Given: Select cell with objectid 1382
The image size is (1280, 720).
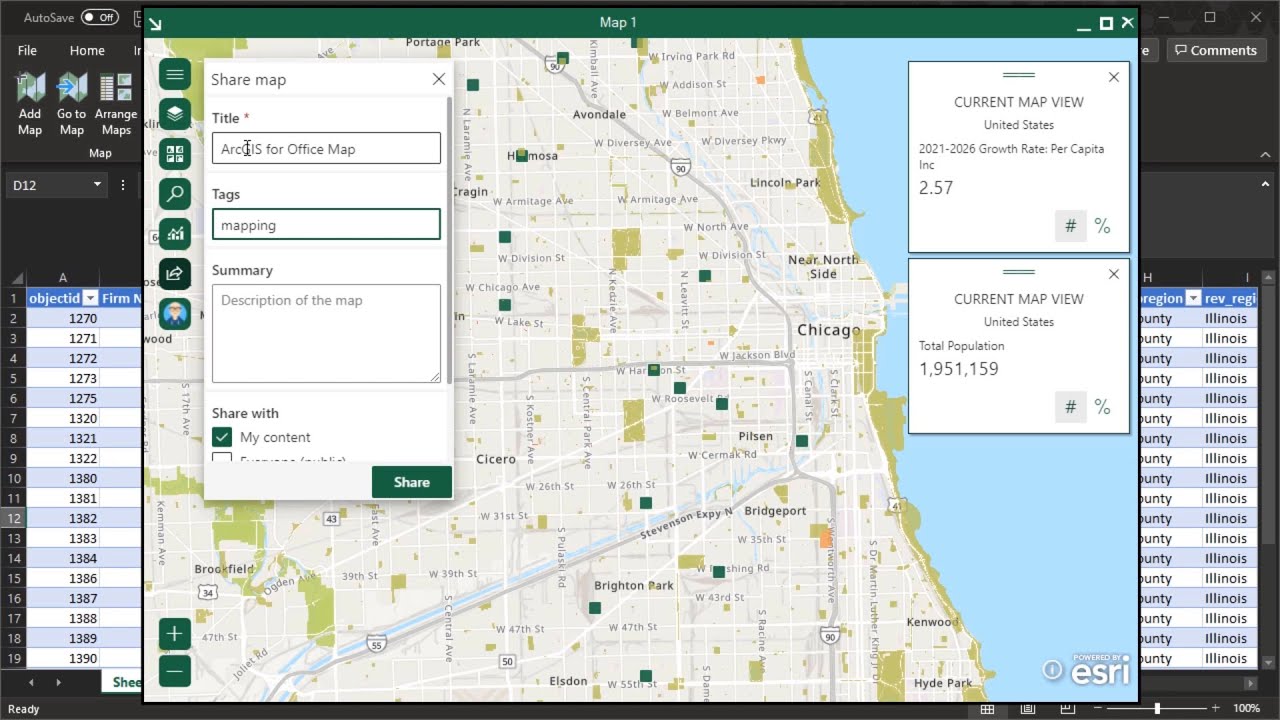Looking at the screenshot, I should [62, 518].
